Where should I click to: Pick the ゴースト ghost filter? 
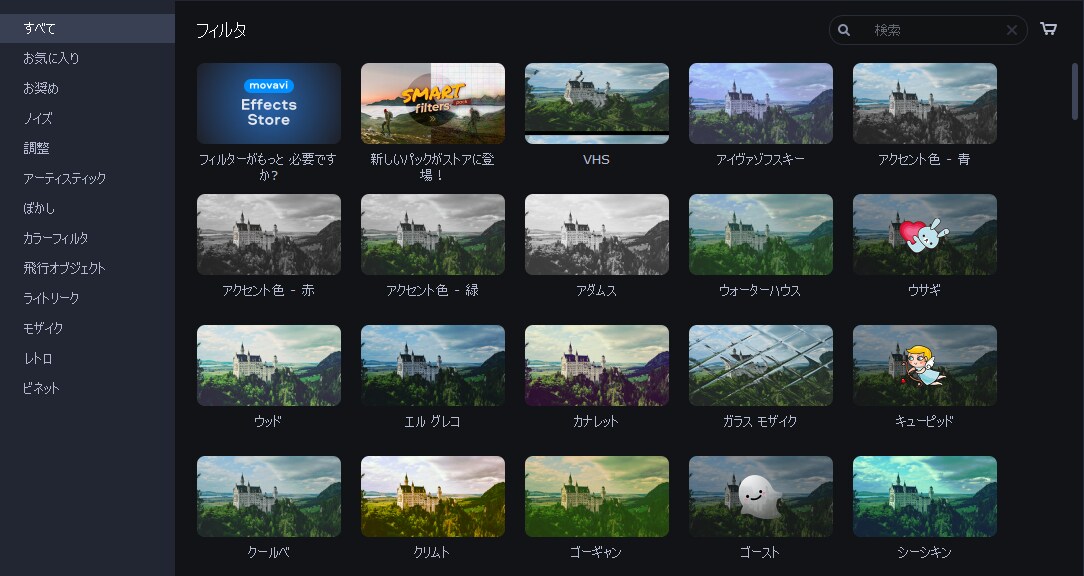coord(760,496)
